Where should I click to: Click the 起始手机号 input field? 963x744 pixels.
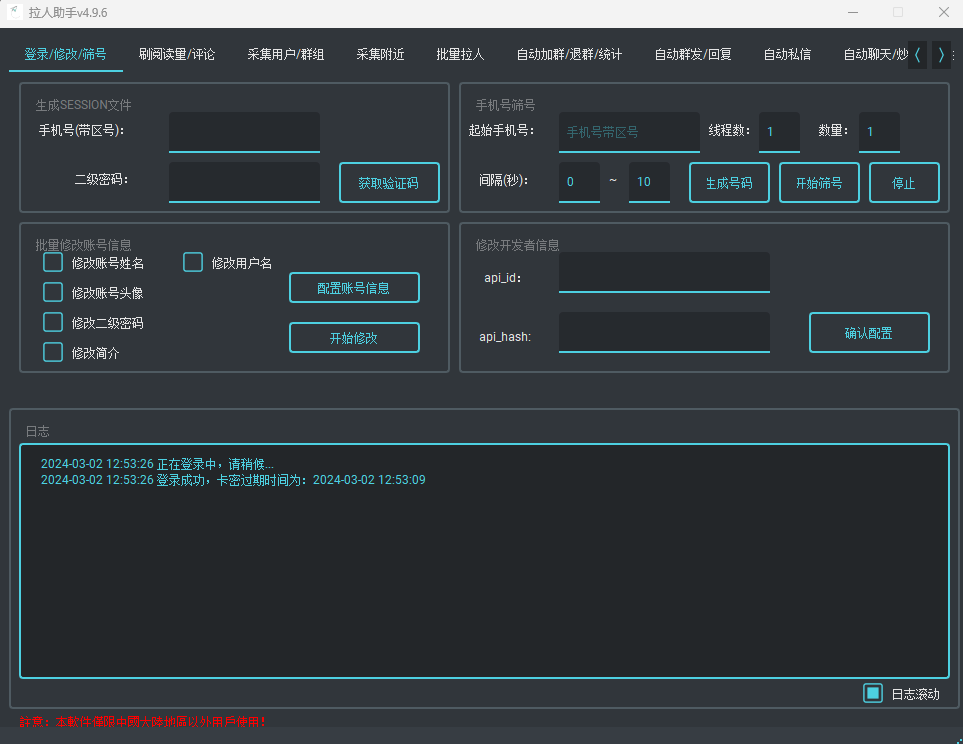coord(629,132)
